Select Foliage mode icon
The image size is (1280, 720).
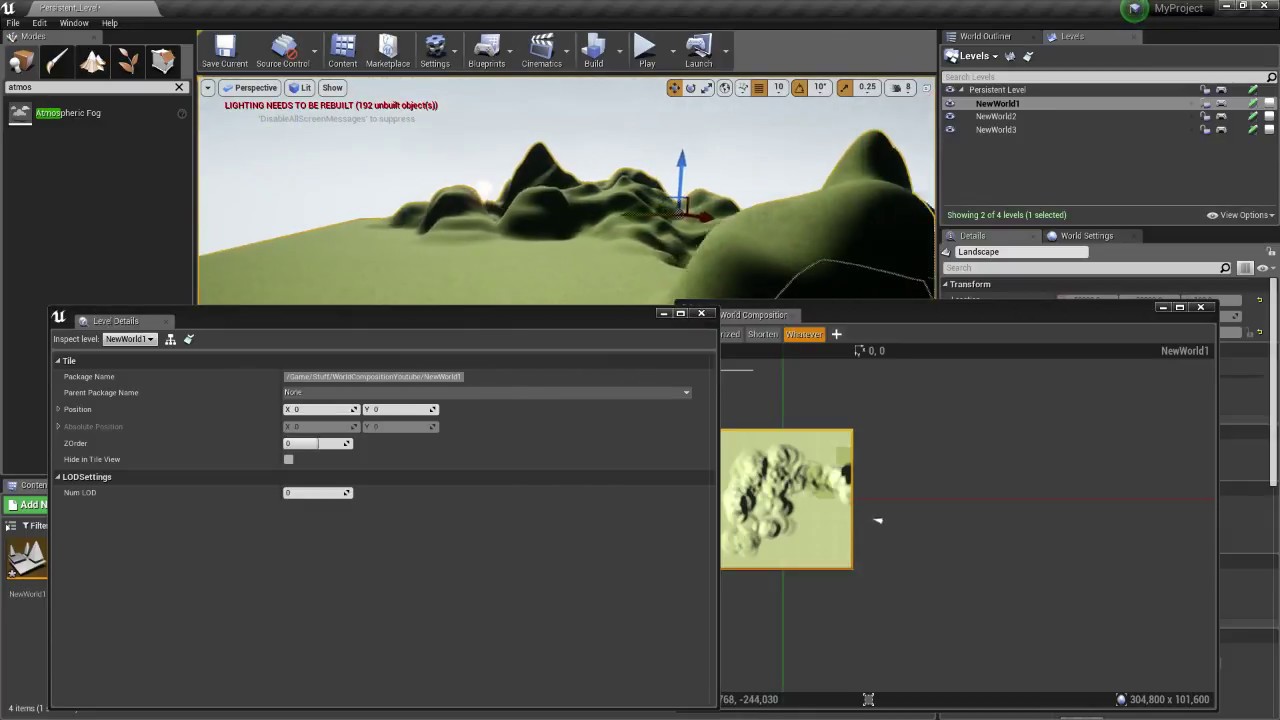[127, 63]
